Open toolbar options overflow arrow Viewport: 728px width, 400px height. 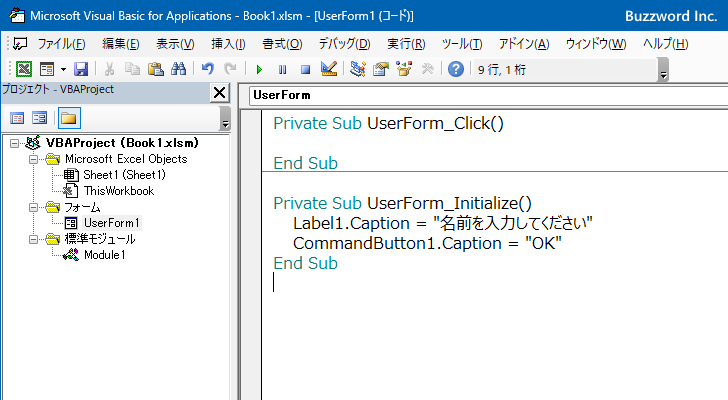(663, 70)
